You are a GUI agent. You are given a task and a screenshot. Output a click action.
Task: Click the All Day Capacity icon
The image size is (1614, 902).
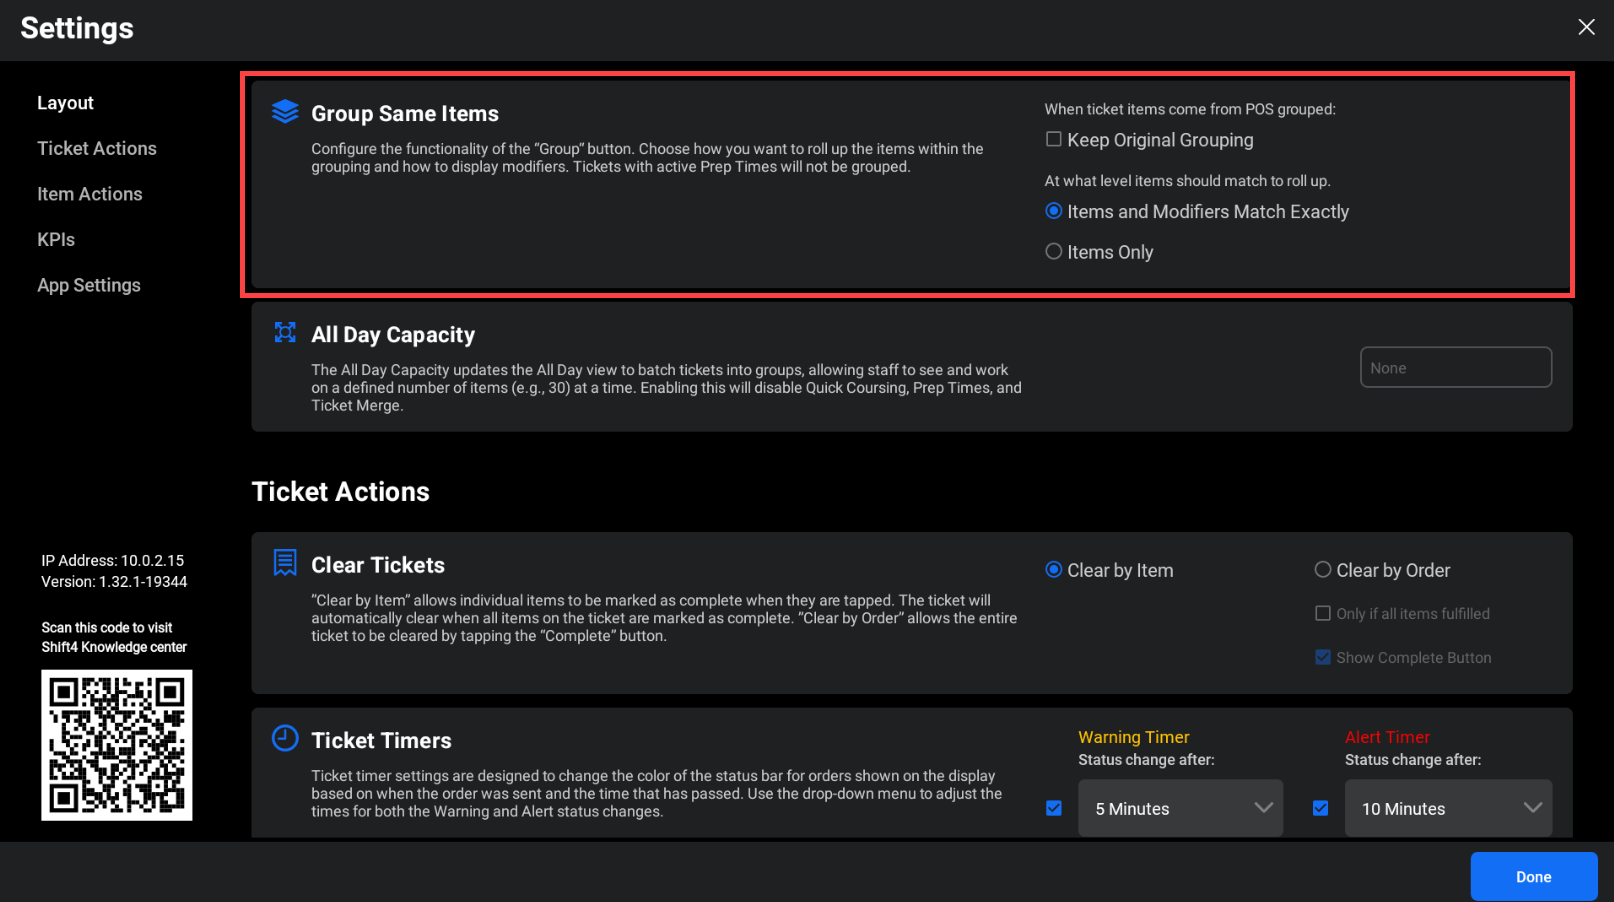(x=285, y=333)
